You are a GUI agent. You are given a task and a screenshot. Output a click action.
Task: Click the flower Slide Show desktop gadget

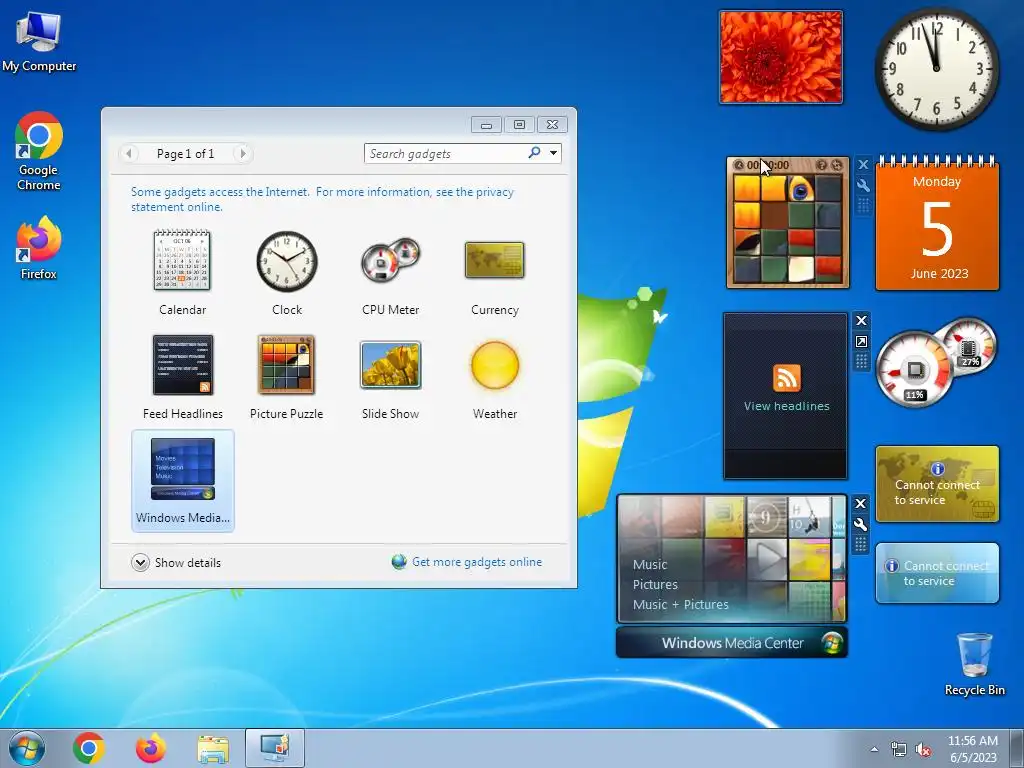780,57
